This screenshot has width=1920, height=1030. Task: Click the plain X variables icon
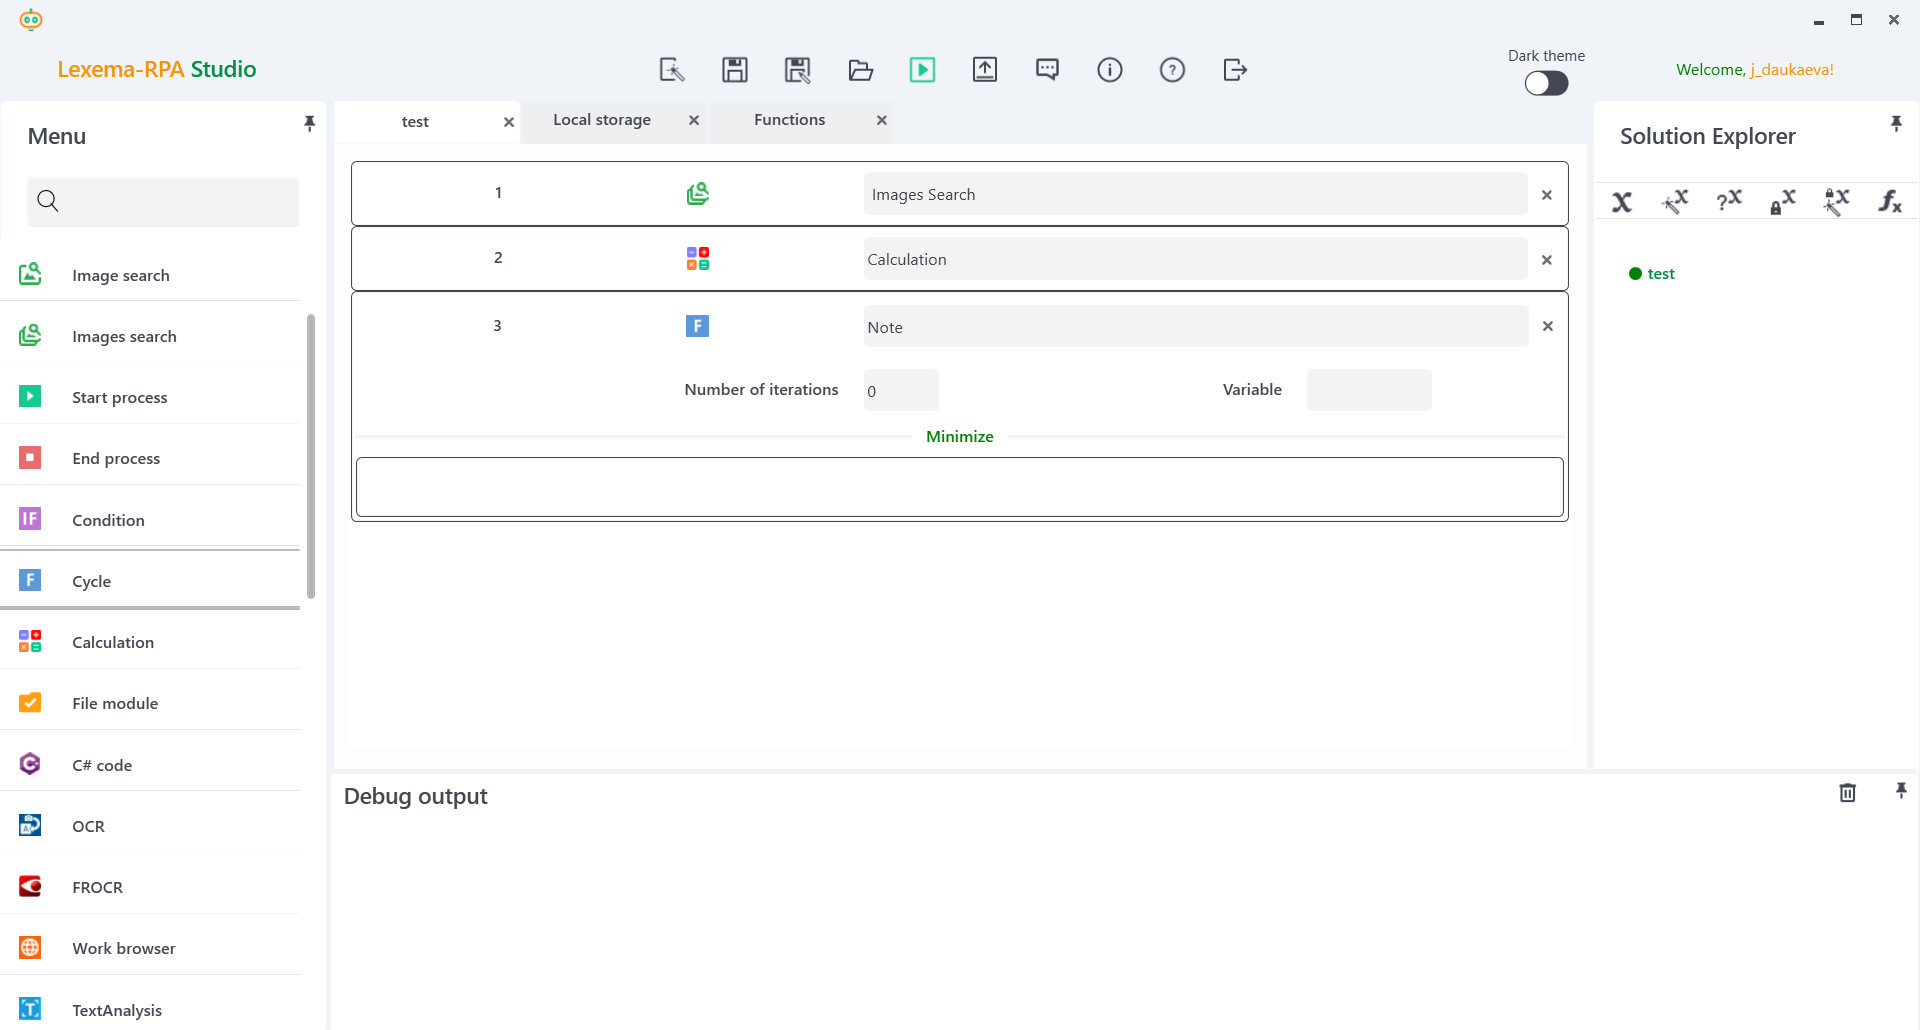(1622, 202)
